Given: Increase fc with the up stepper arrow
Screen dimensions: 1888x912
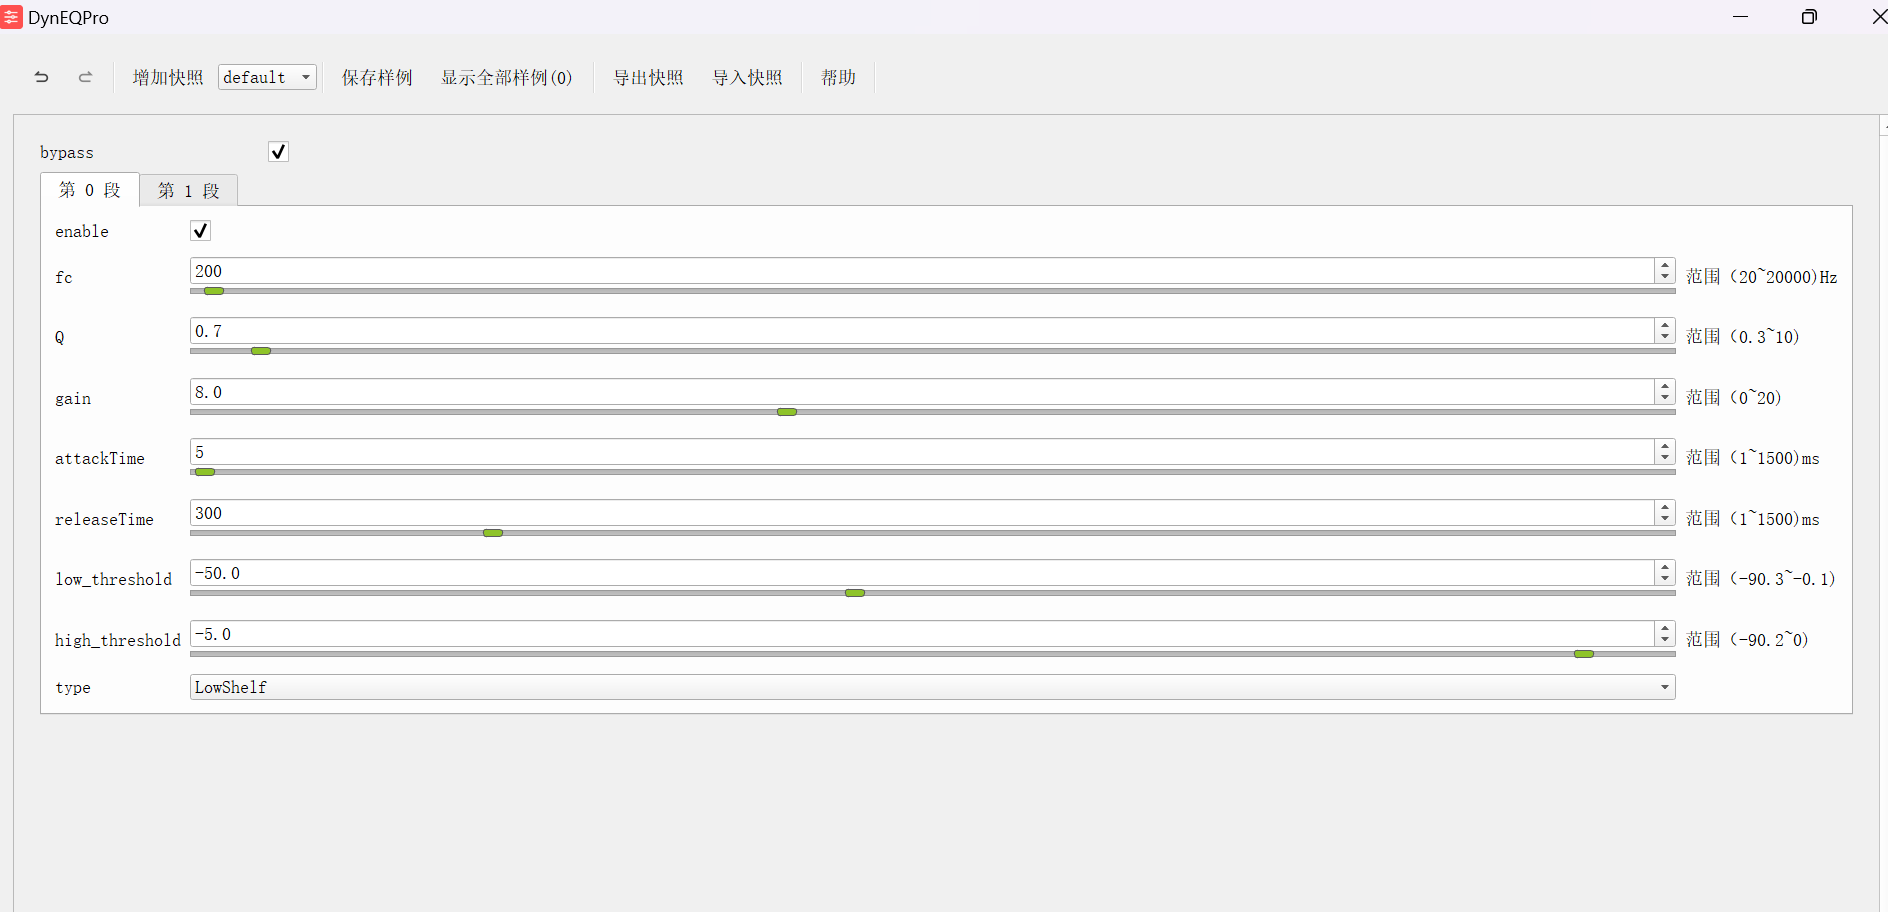Looking at the screenshot, I should [1665, 265].
